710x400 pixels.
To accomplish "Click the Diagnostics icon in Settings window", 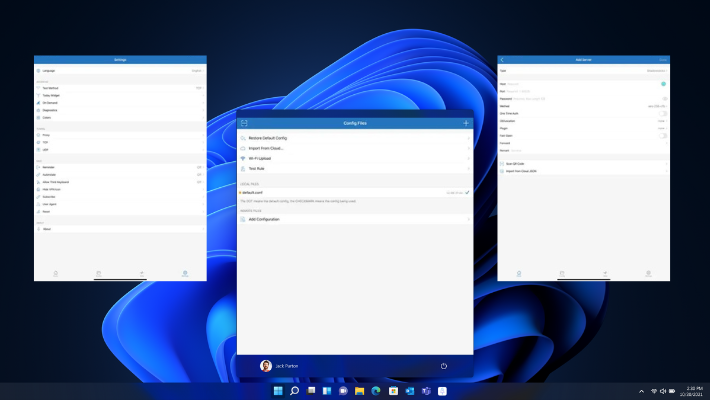I will click(38, 110).
